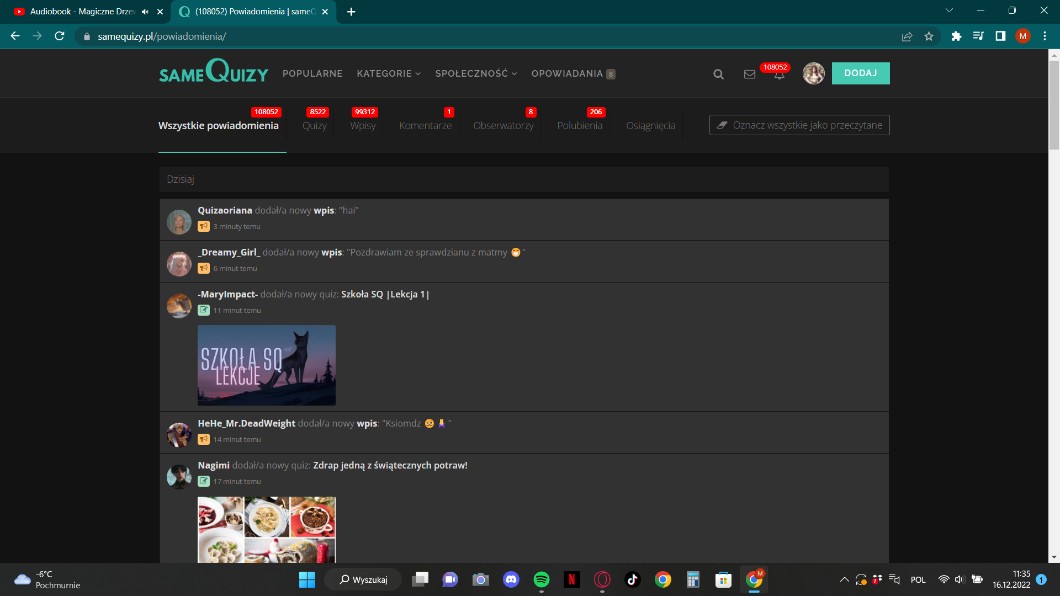Expand the Społeczność dropdown menu
The height and width of the screenshot is (596, 1060).
click(475, 74)
